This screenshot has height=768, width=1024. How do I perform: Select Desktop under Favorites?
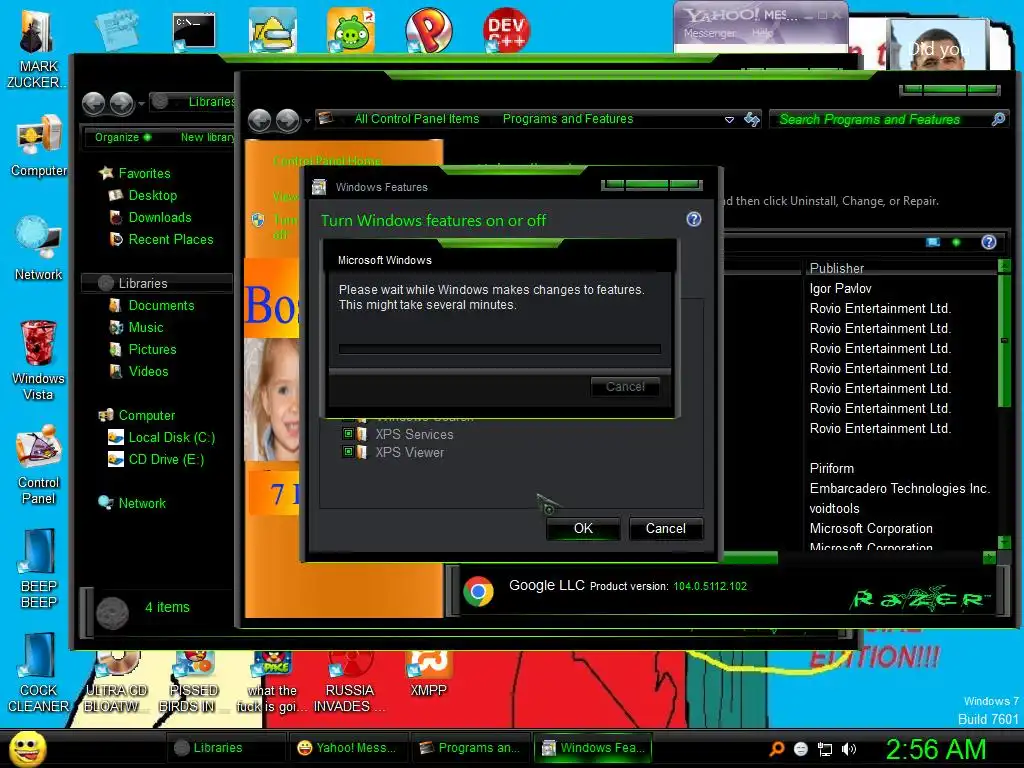[x=153, y=195]
